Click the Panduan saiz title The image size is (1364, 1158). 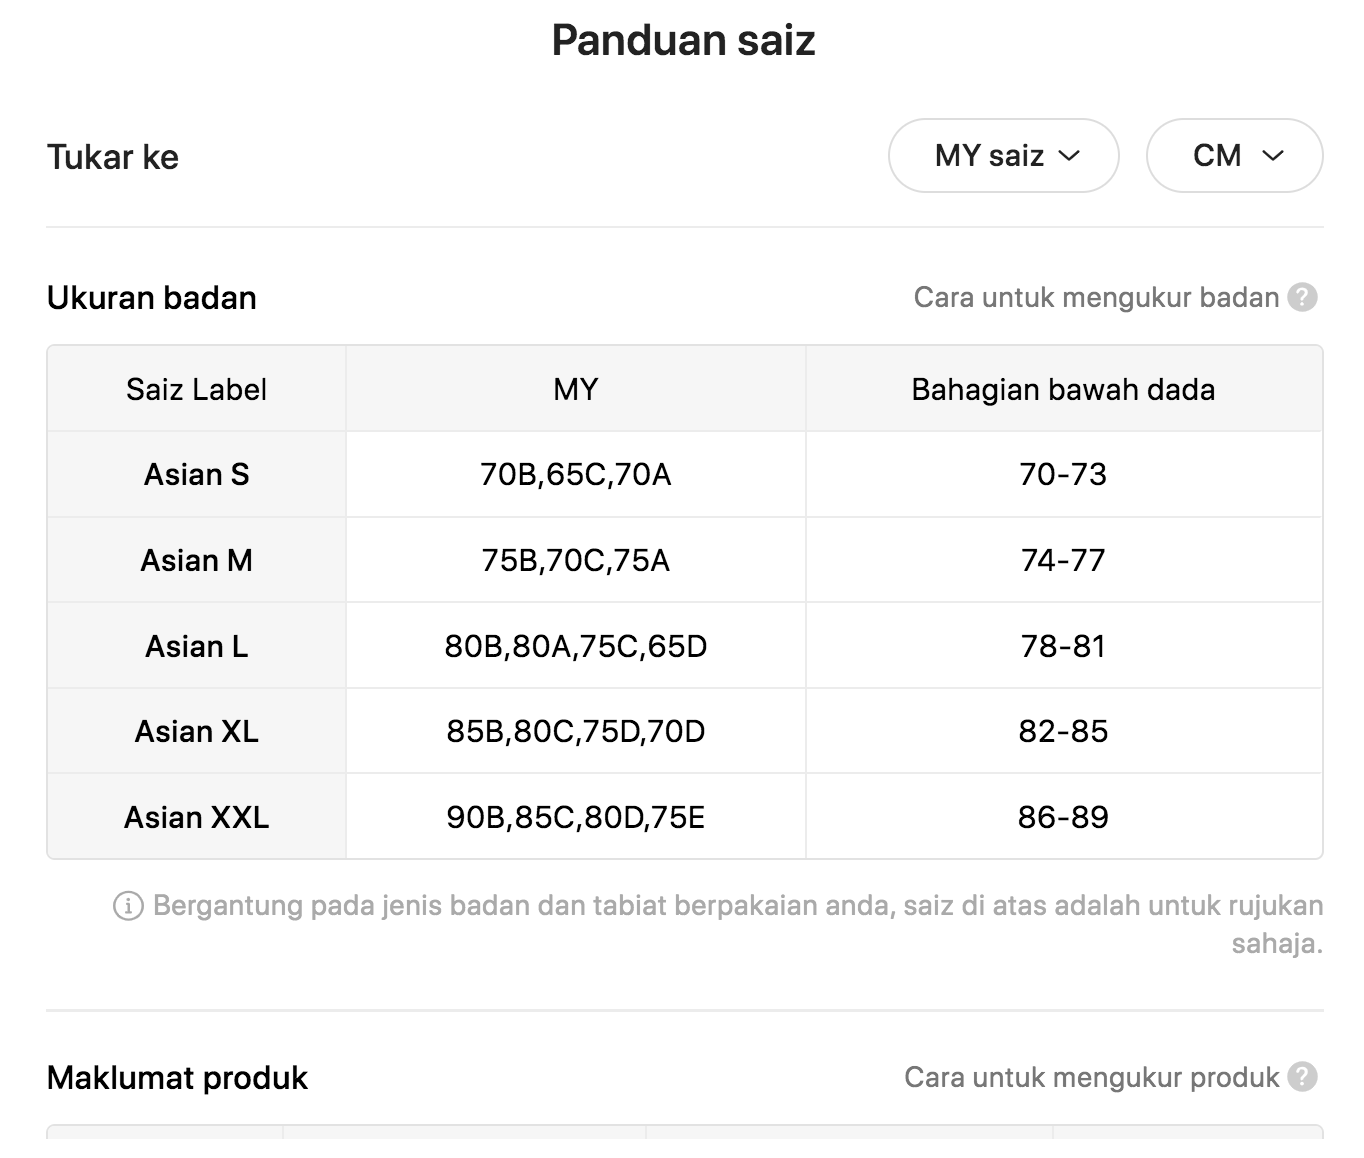click(x=684, y=40)
